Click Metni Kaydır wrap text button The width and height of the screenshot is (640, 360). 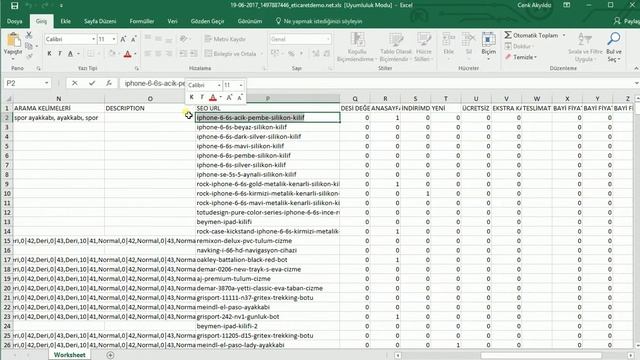(225, 39)
